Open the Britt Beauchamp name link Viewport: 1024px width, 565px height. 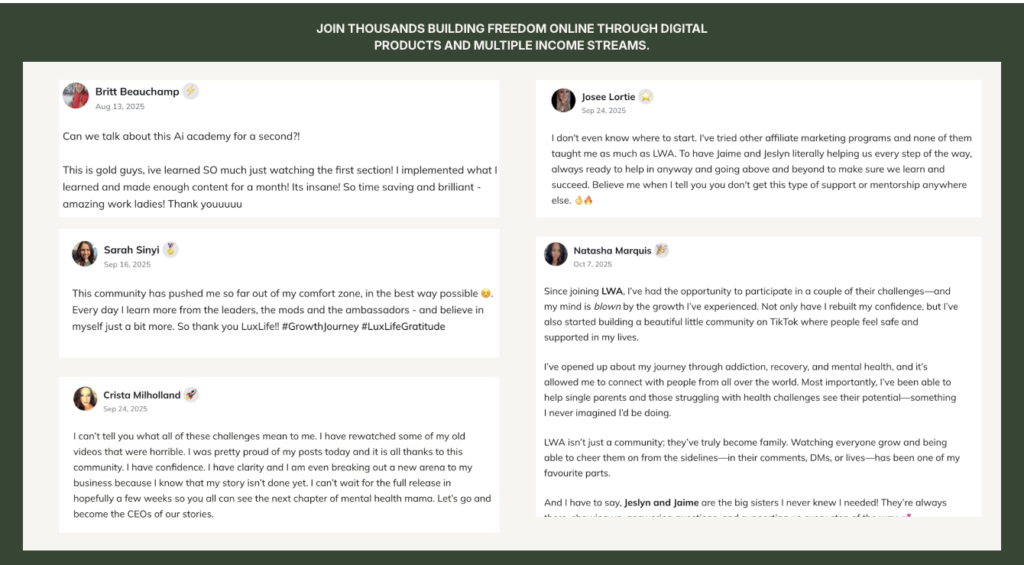[137, 91]
